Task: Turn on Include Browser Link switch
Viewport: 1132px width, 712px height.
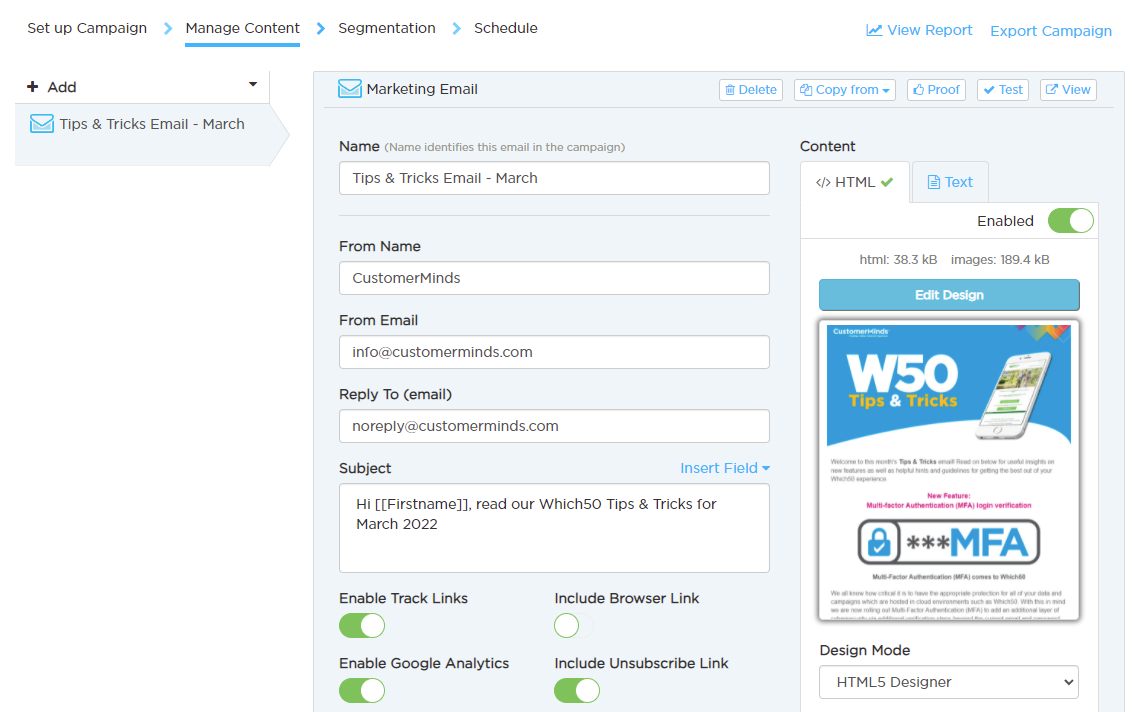Action: point(575,625)
